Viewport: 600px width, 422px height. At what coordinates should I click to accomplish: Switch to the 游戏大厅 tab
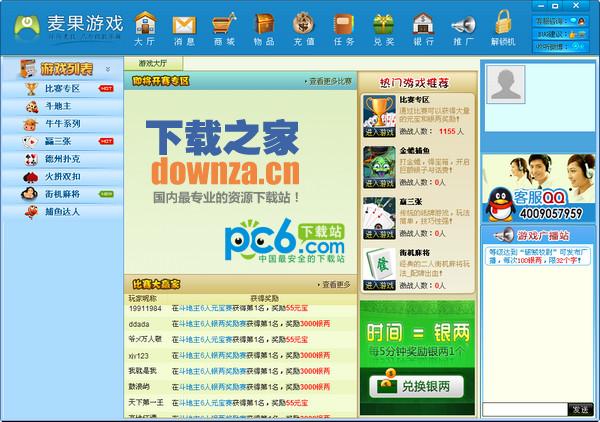point(152,62)
